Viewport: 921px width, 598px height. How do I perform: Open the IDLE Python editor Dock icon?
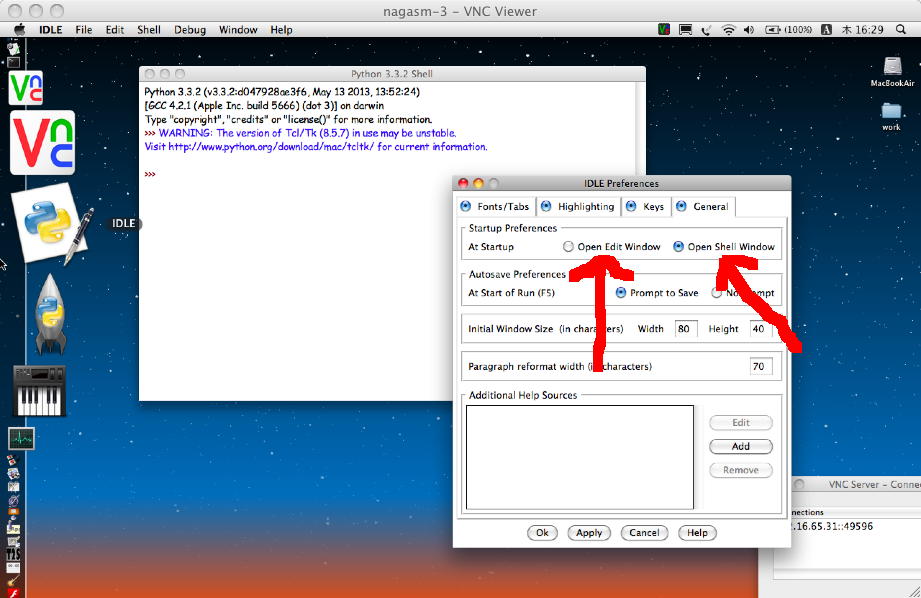click(x=51, y=224)
